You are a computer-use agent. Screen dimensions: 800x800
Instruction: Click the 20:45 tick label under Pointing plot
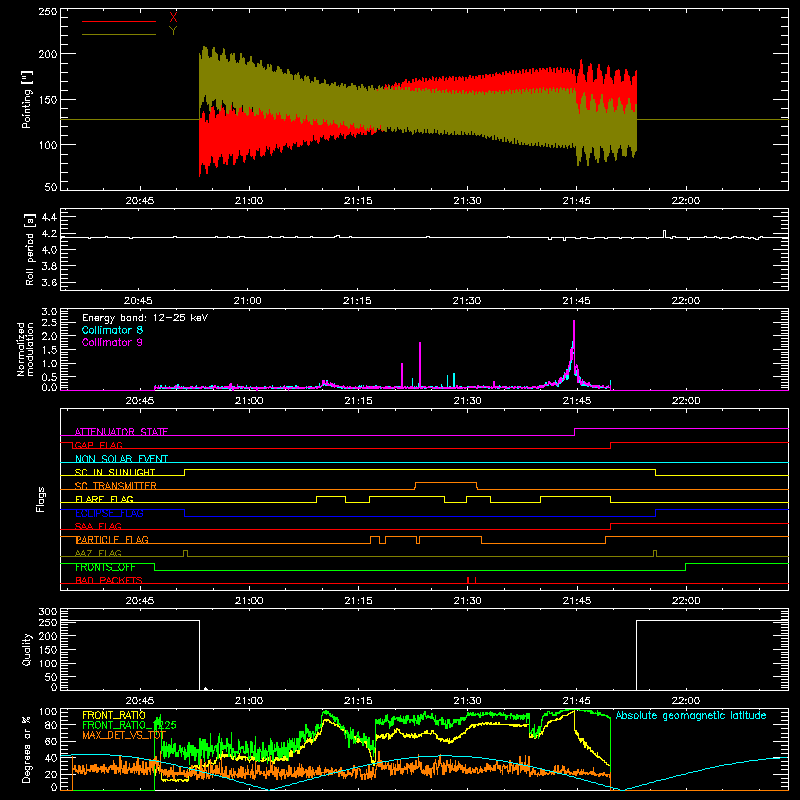tap(140, 201)
